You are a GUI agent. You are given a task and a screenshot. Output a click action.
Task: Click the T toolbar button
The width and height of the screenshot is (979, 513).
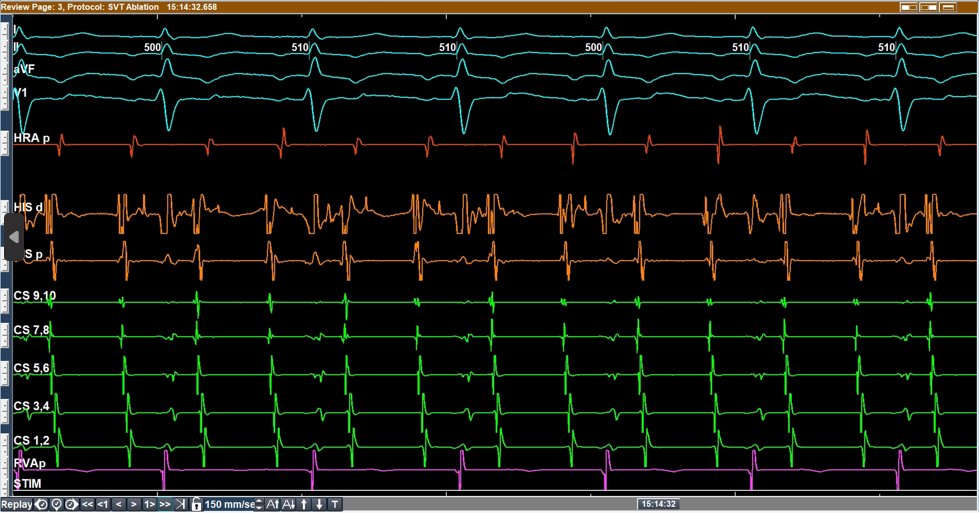pos(335,504)
